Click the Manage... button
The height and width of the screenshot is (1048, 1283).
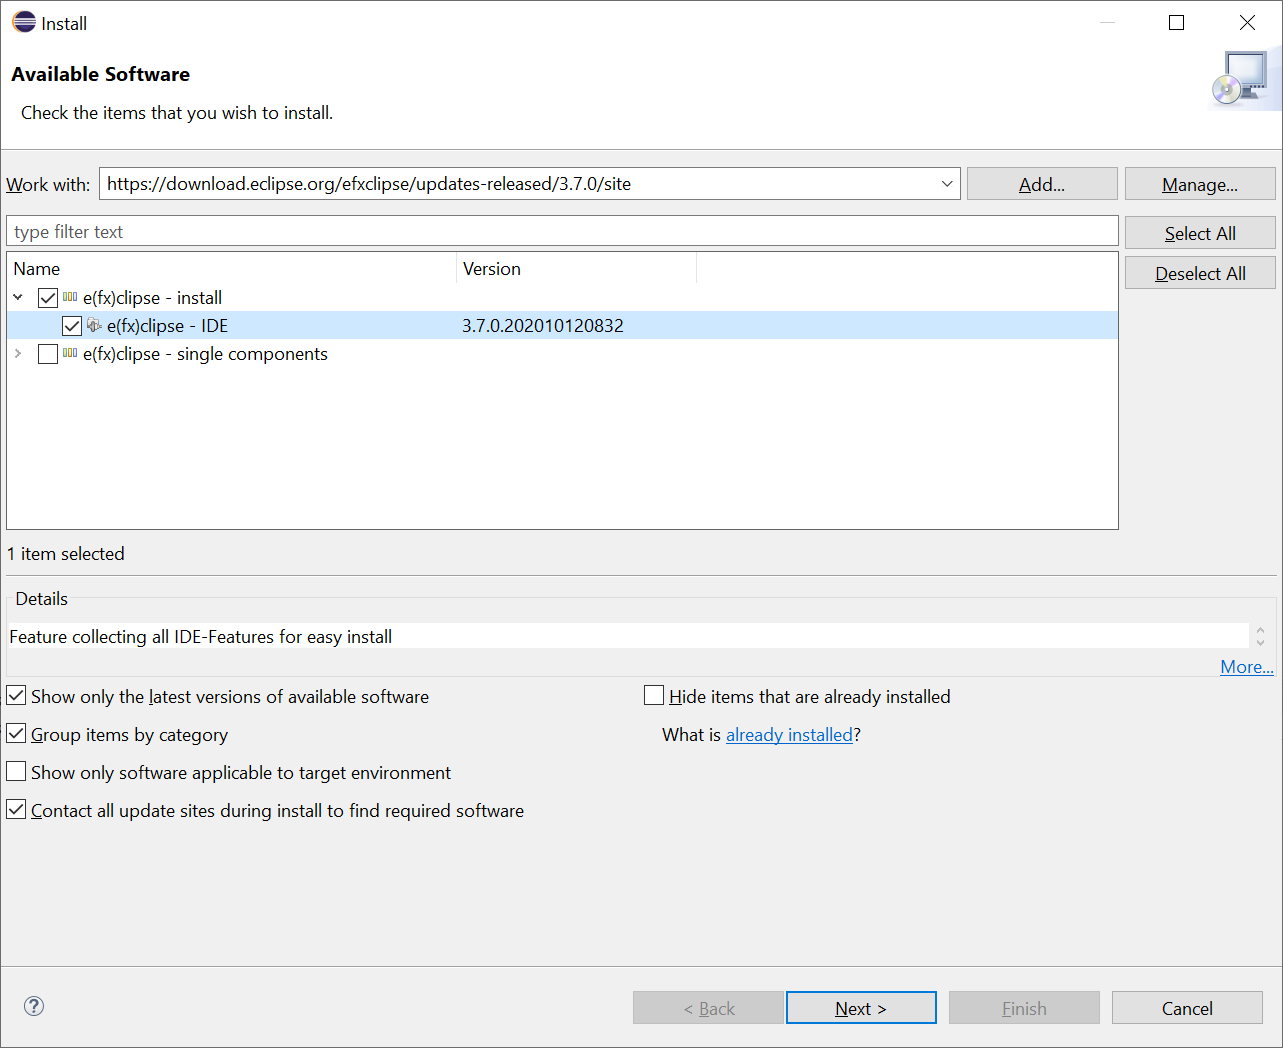coord(1200,184)
